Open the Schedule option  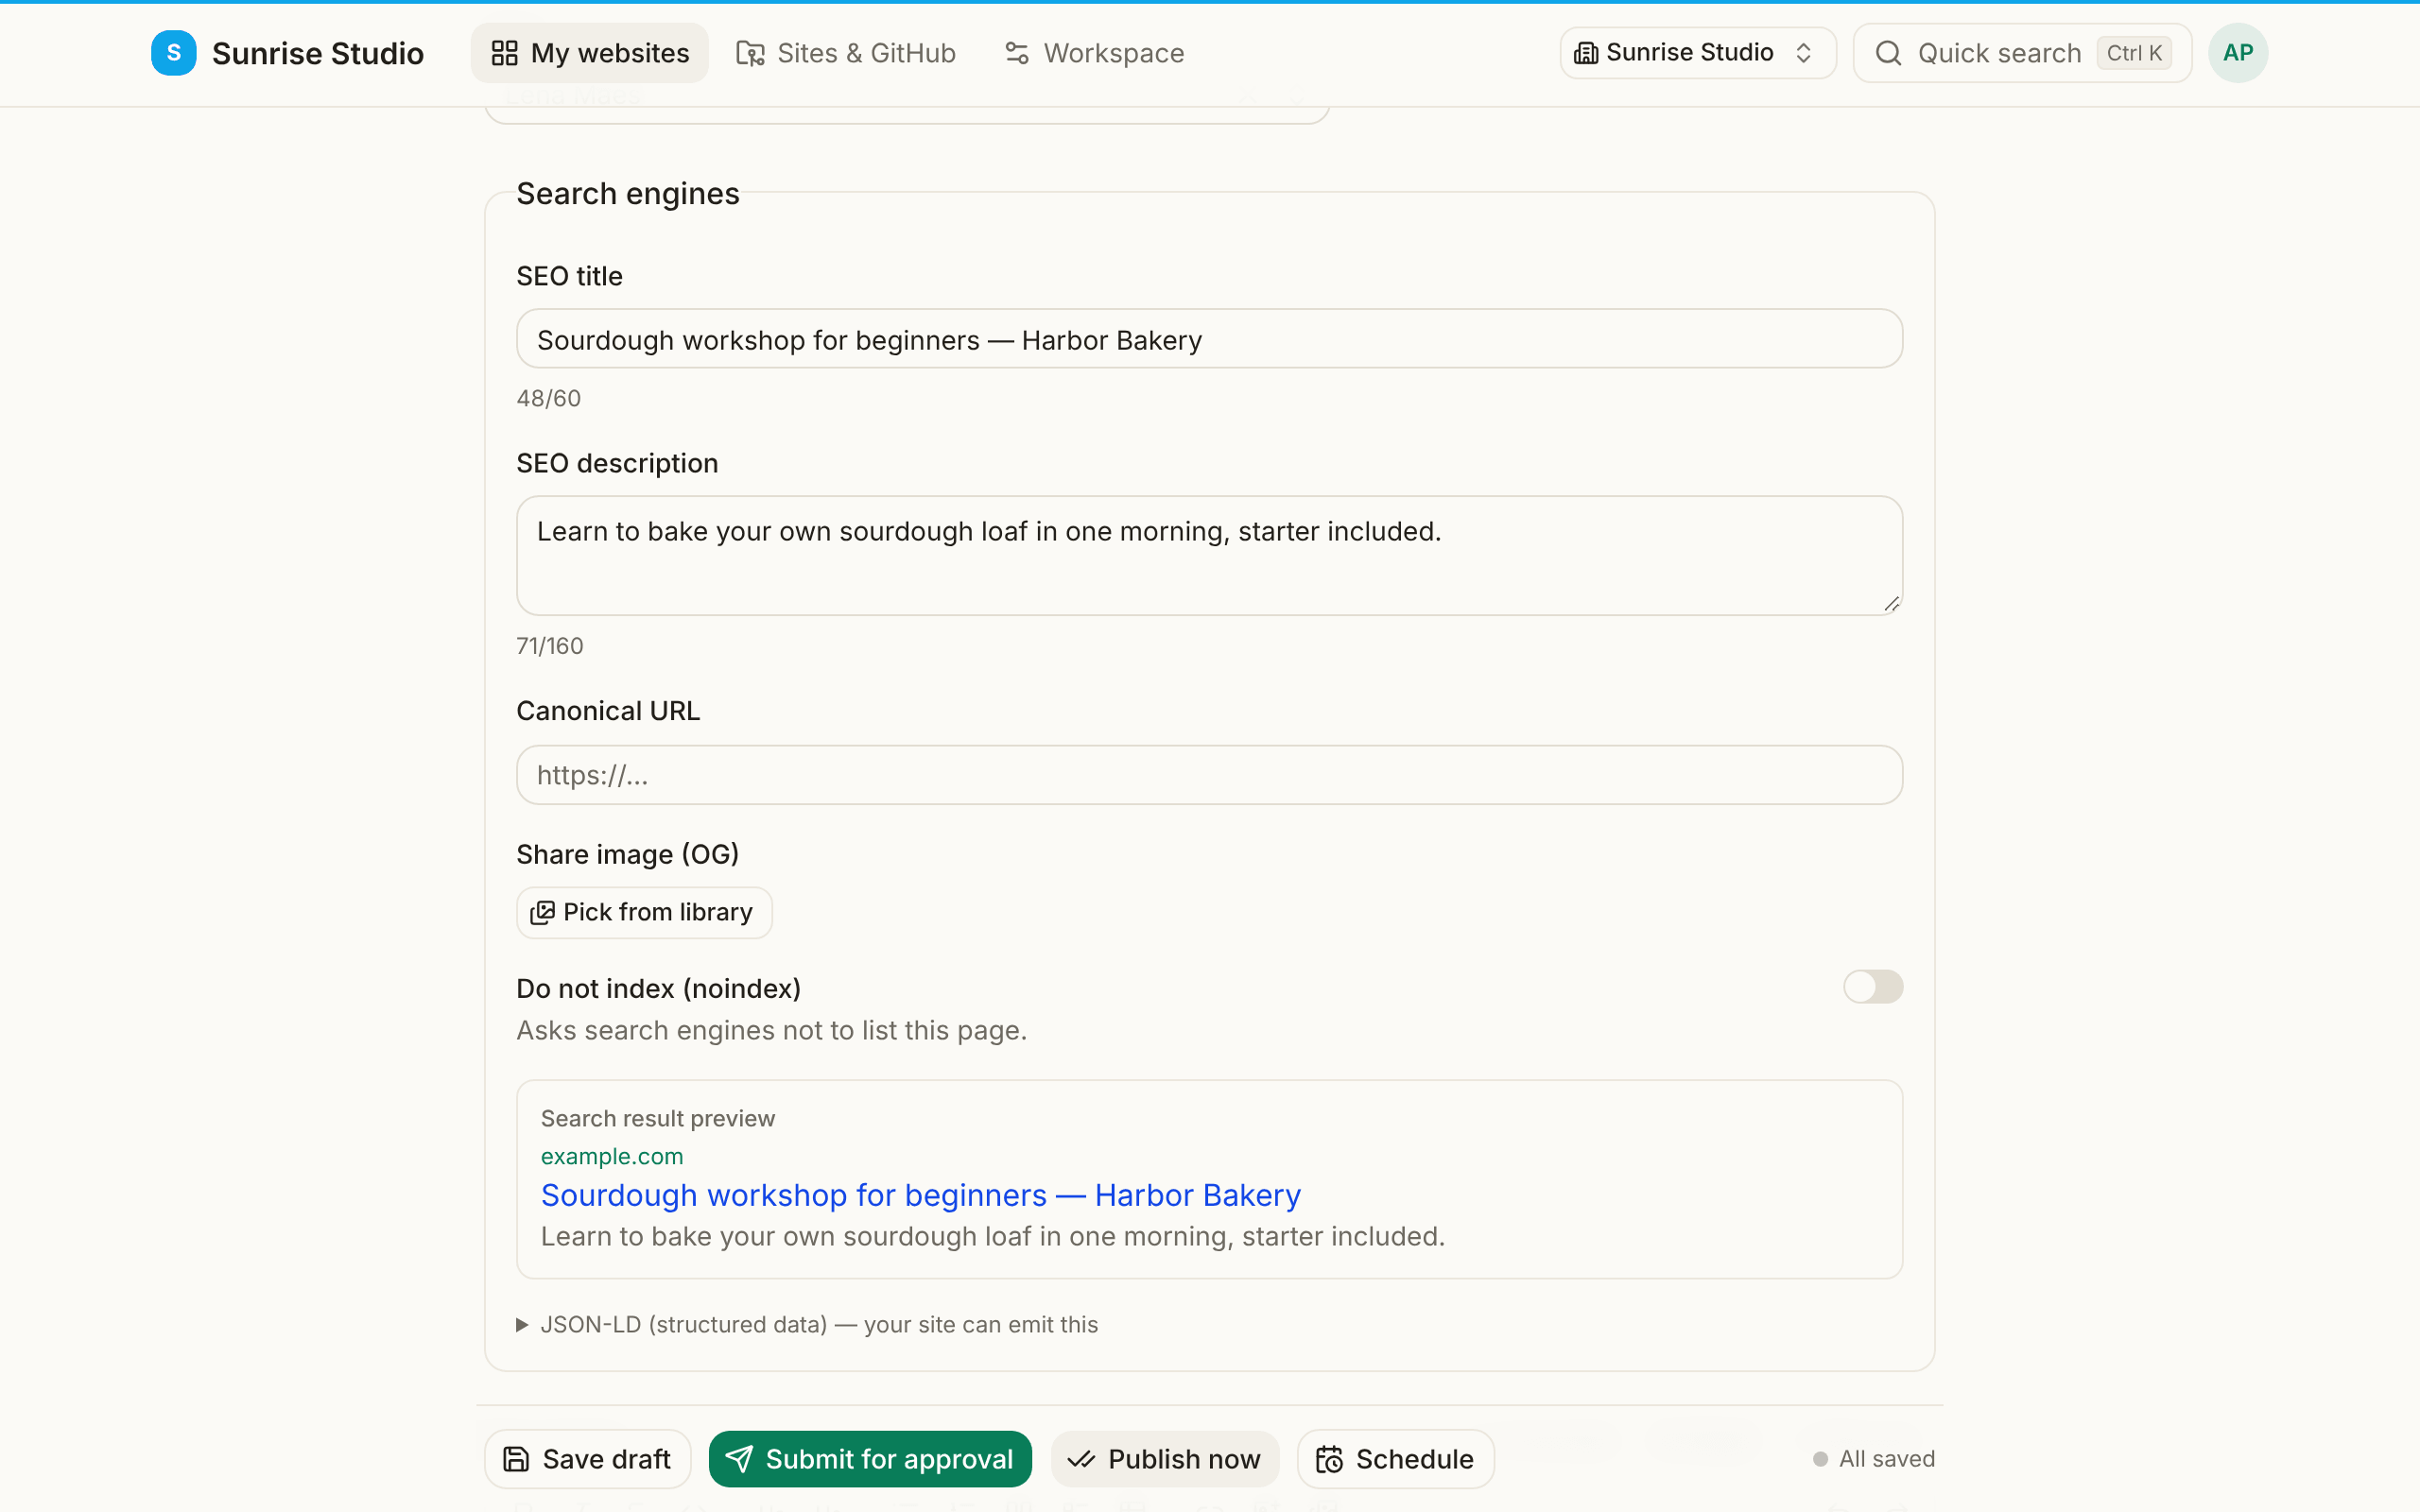(x=1395, y=1459)
